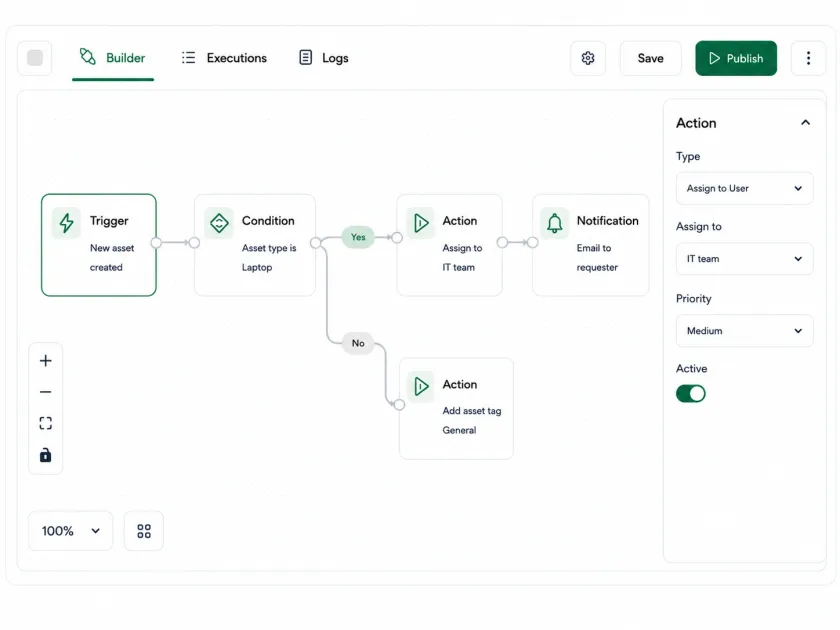
Task: Click the four-circle auto-layout grid icon
Action: point(144,531)
